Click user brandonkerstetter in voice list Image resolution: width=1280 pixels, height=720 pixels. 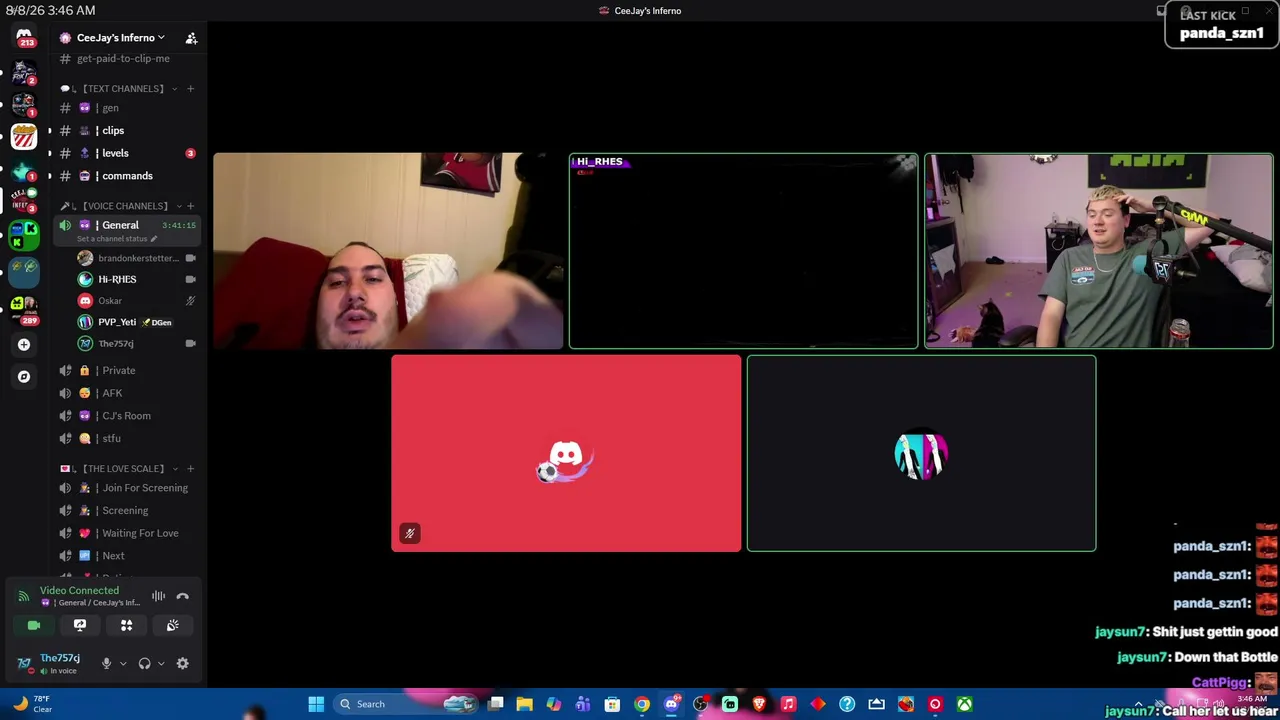(136, 258)
